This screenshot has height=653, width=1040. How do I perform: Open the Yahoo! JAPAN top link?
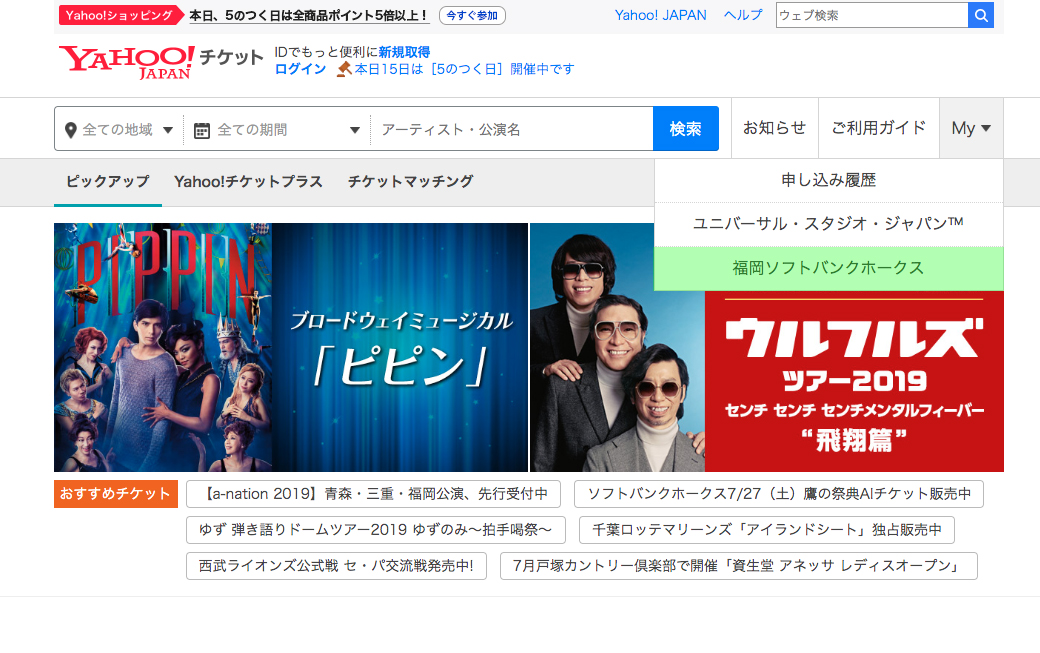pyautogui.click(x=661, y=15)
